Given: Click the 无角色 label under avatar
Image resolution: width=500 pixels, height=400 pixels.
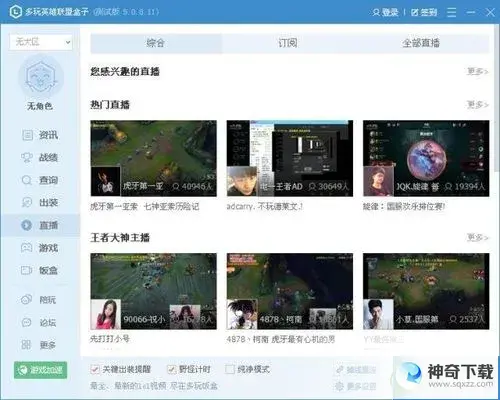Looking at the screenshot, I should point(40,106).
